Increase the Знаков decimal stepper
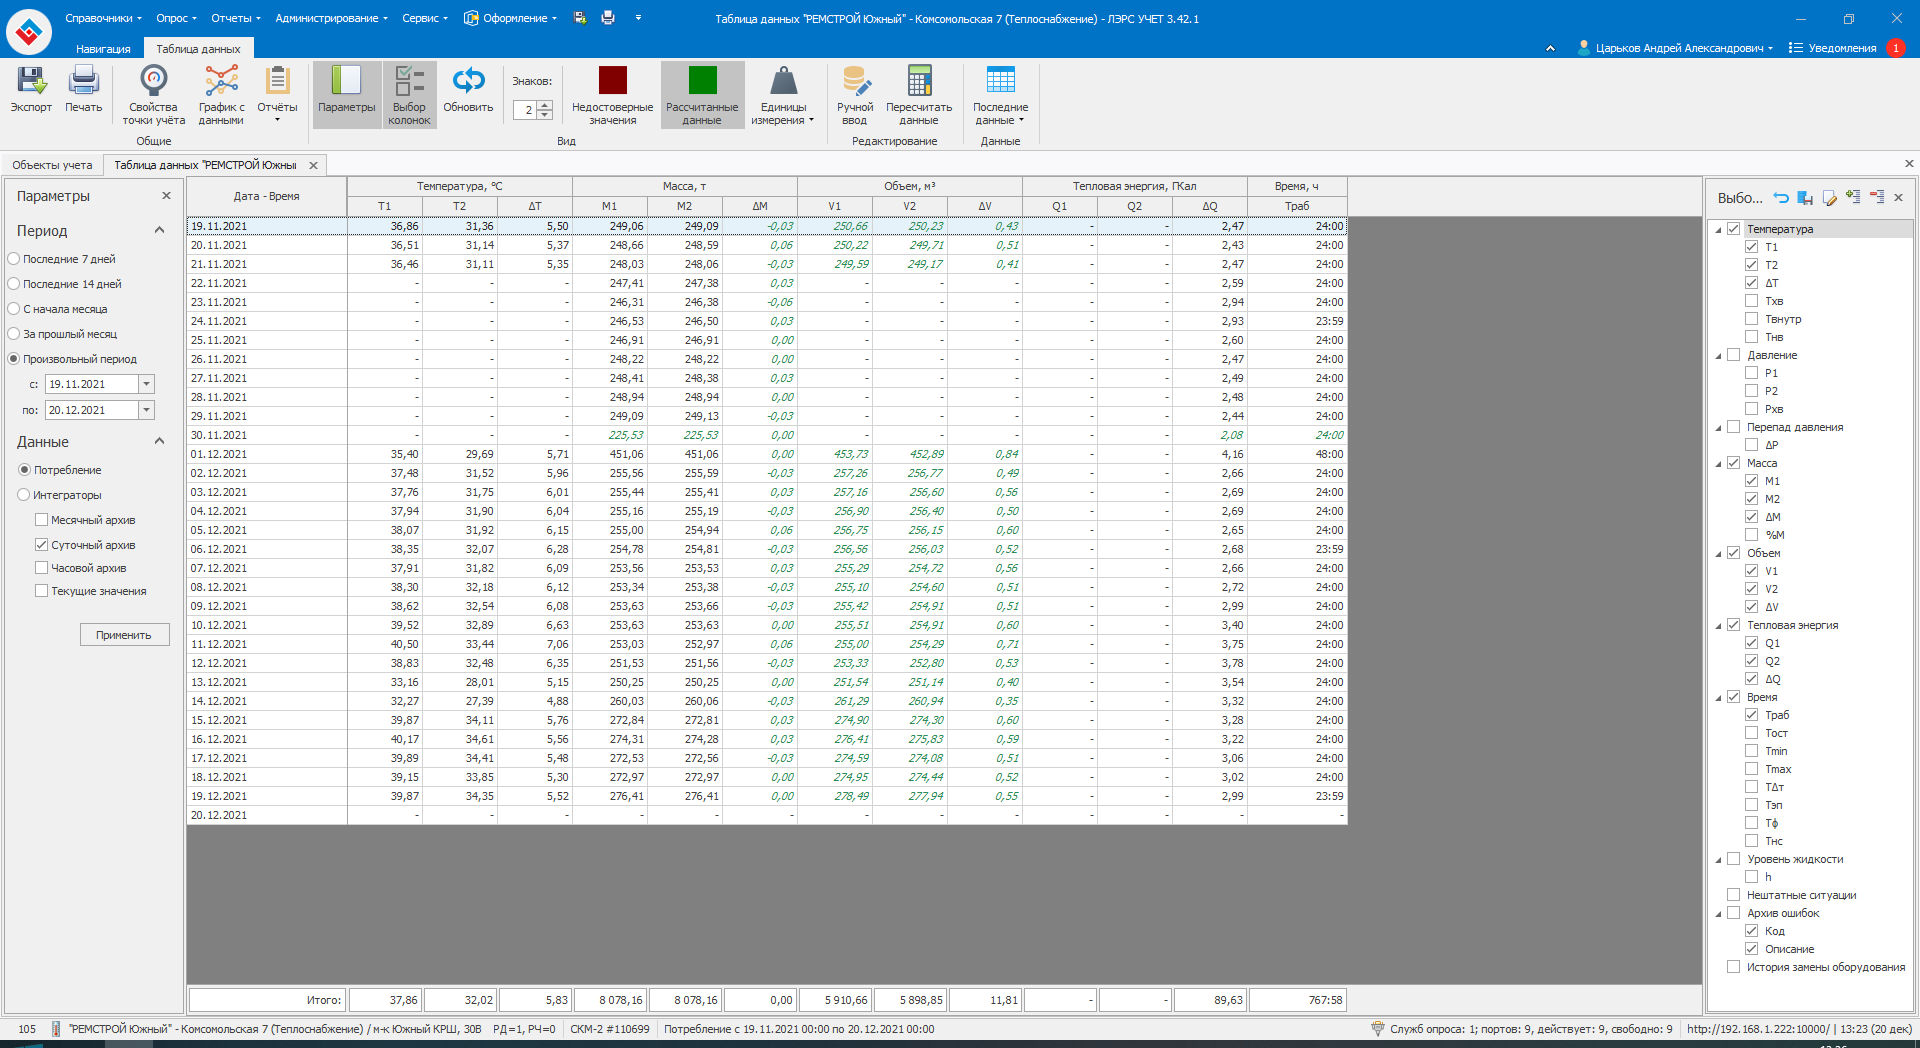This screenshot has height=1048, width=1920. coord(545,105)
